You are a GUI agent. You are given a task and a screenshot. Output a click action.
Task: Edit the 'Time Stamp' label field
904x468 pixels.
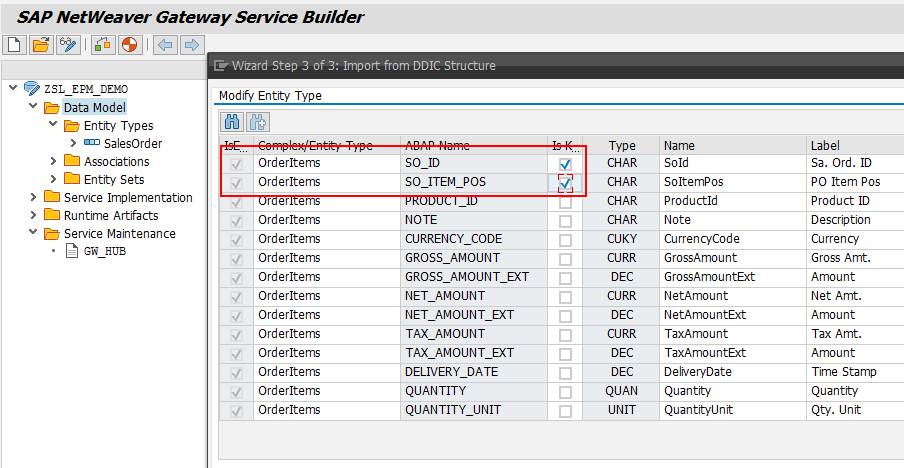click(x=855, y=372)
